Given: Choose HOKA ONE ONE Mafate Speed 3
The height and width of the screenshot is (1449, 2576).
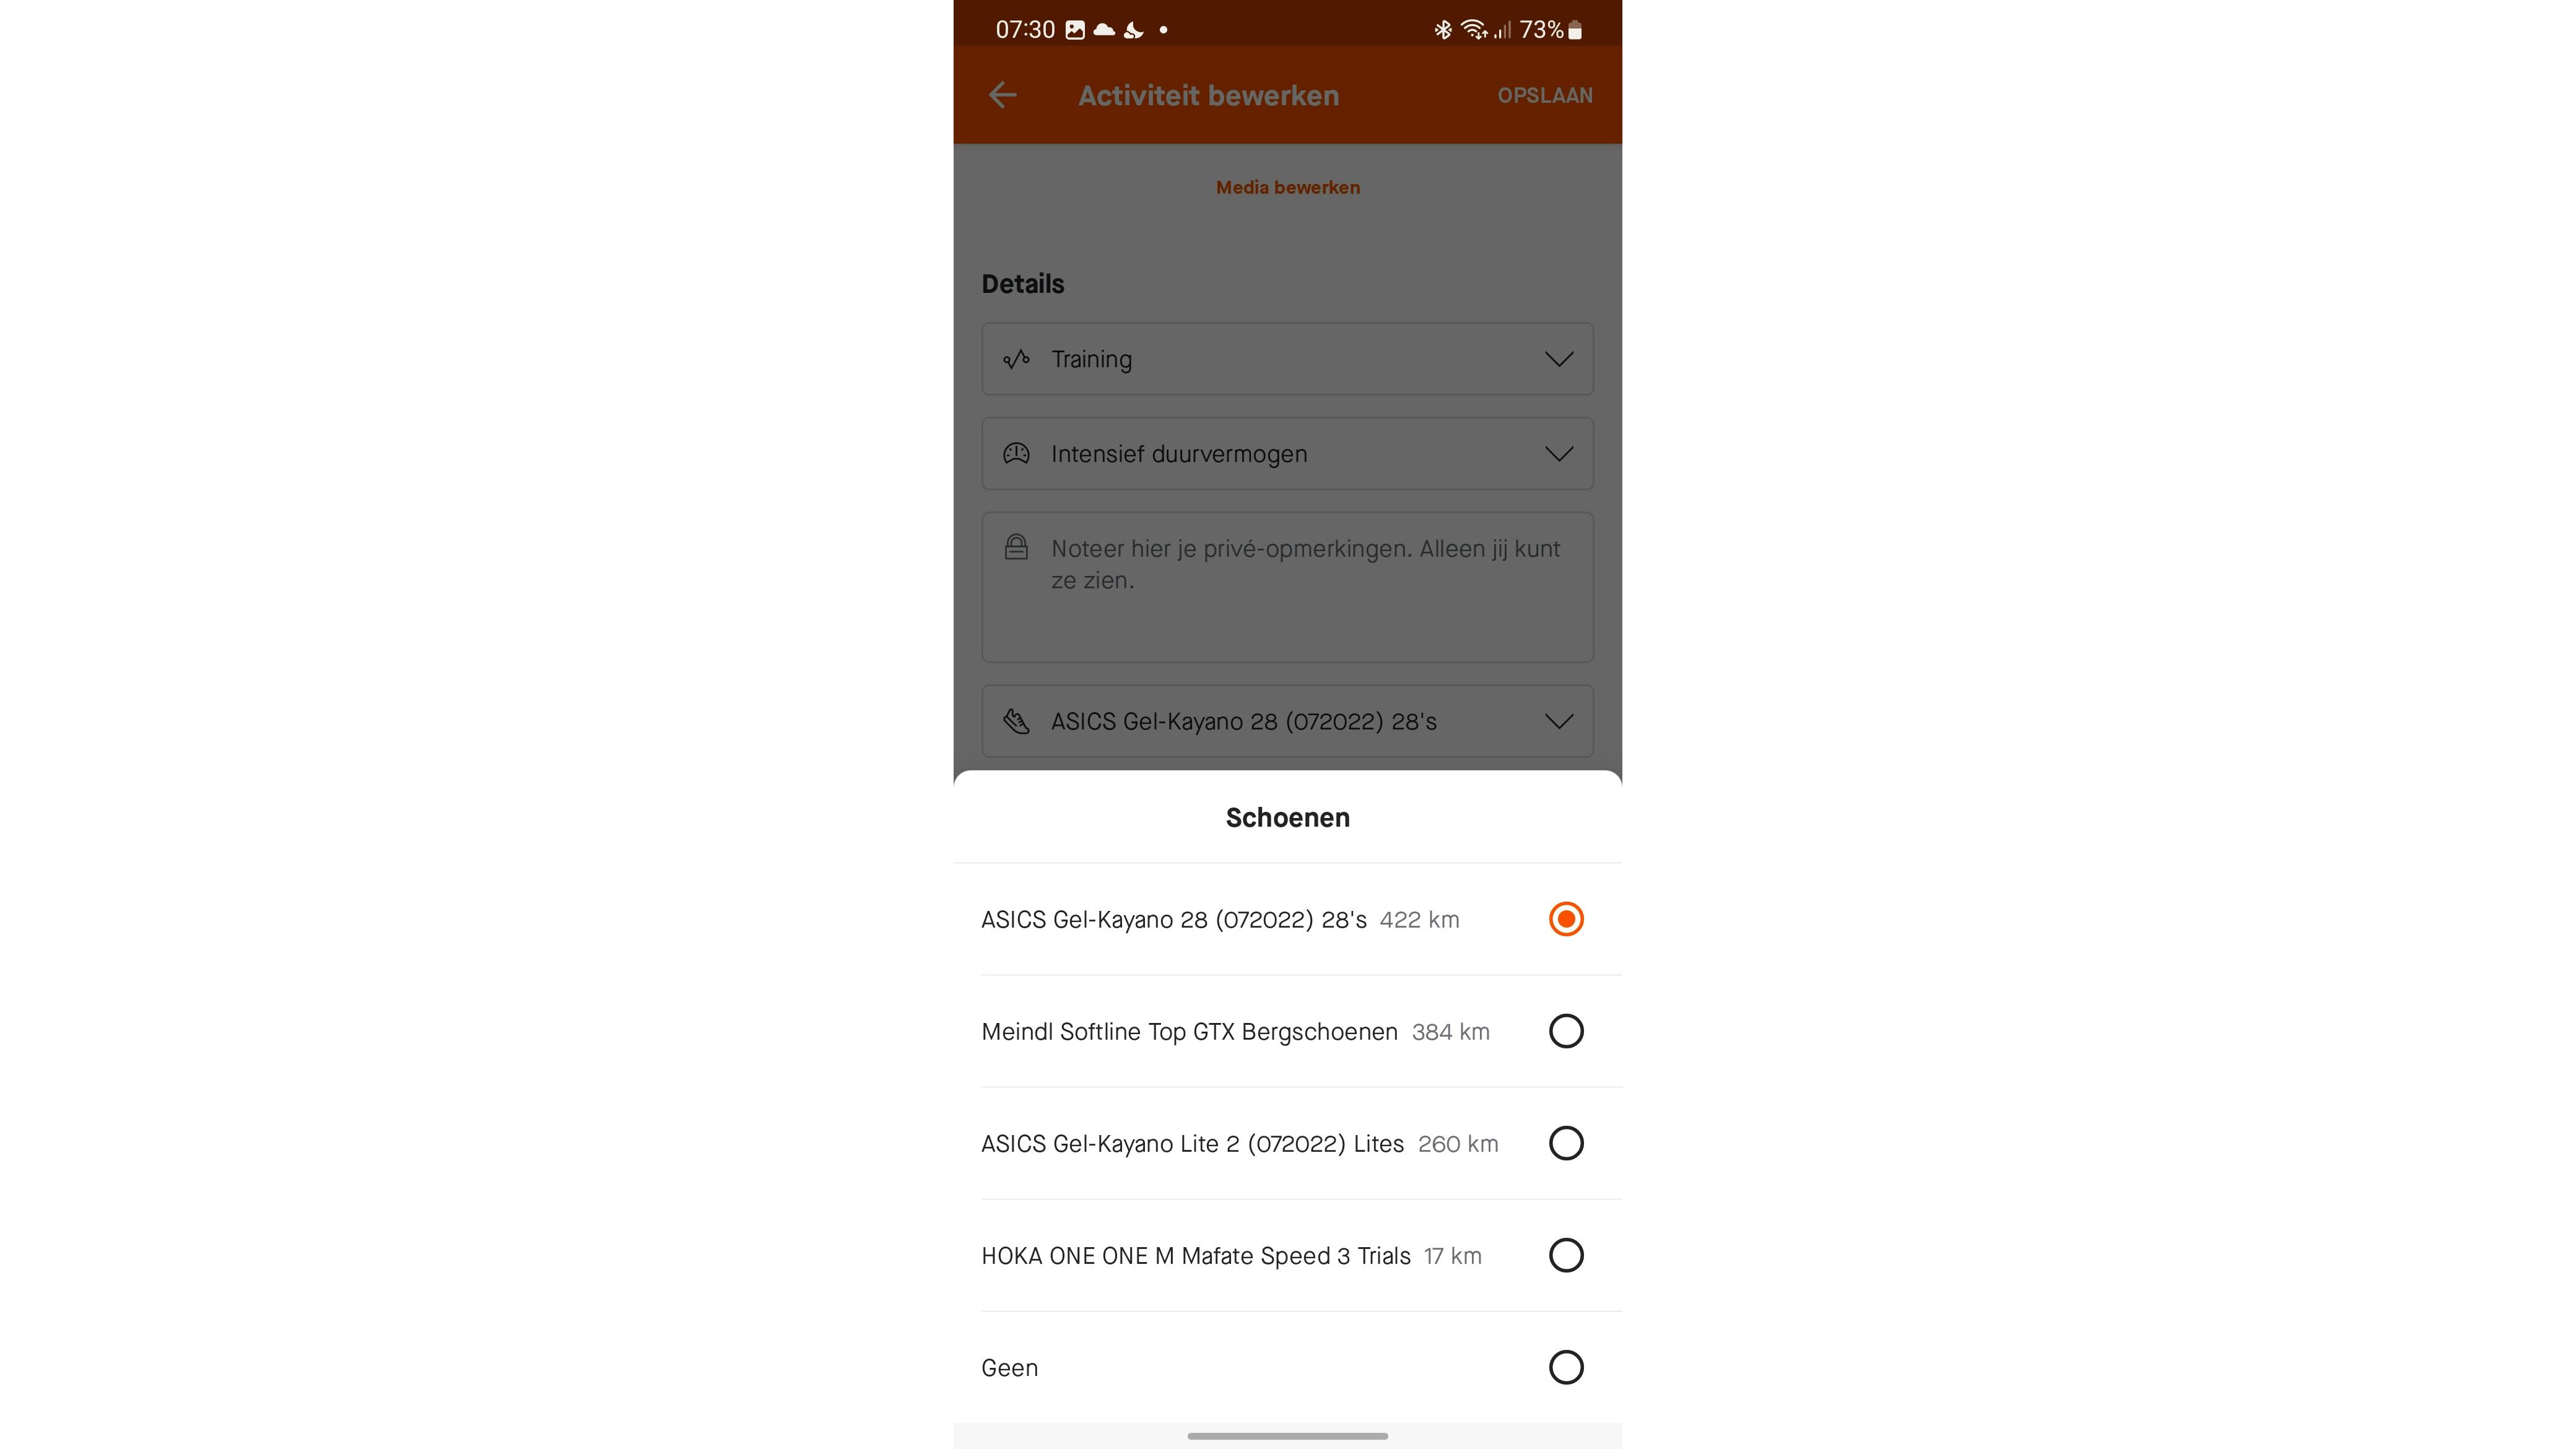Looking at the screenshot, I should coord(1287,1255).
